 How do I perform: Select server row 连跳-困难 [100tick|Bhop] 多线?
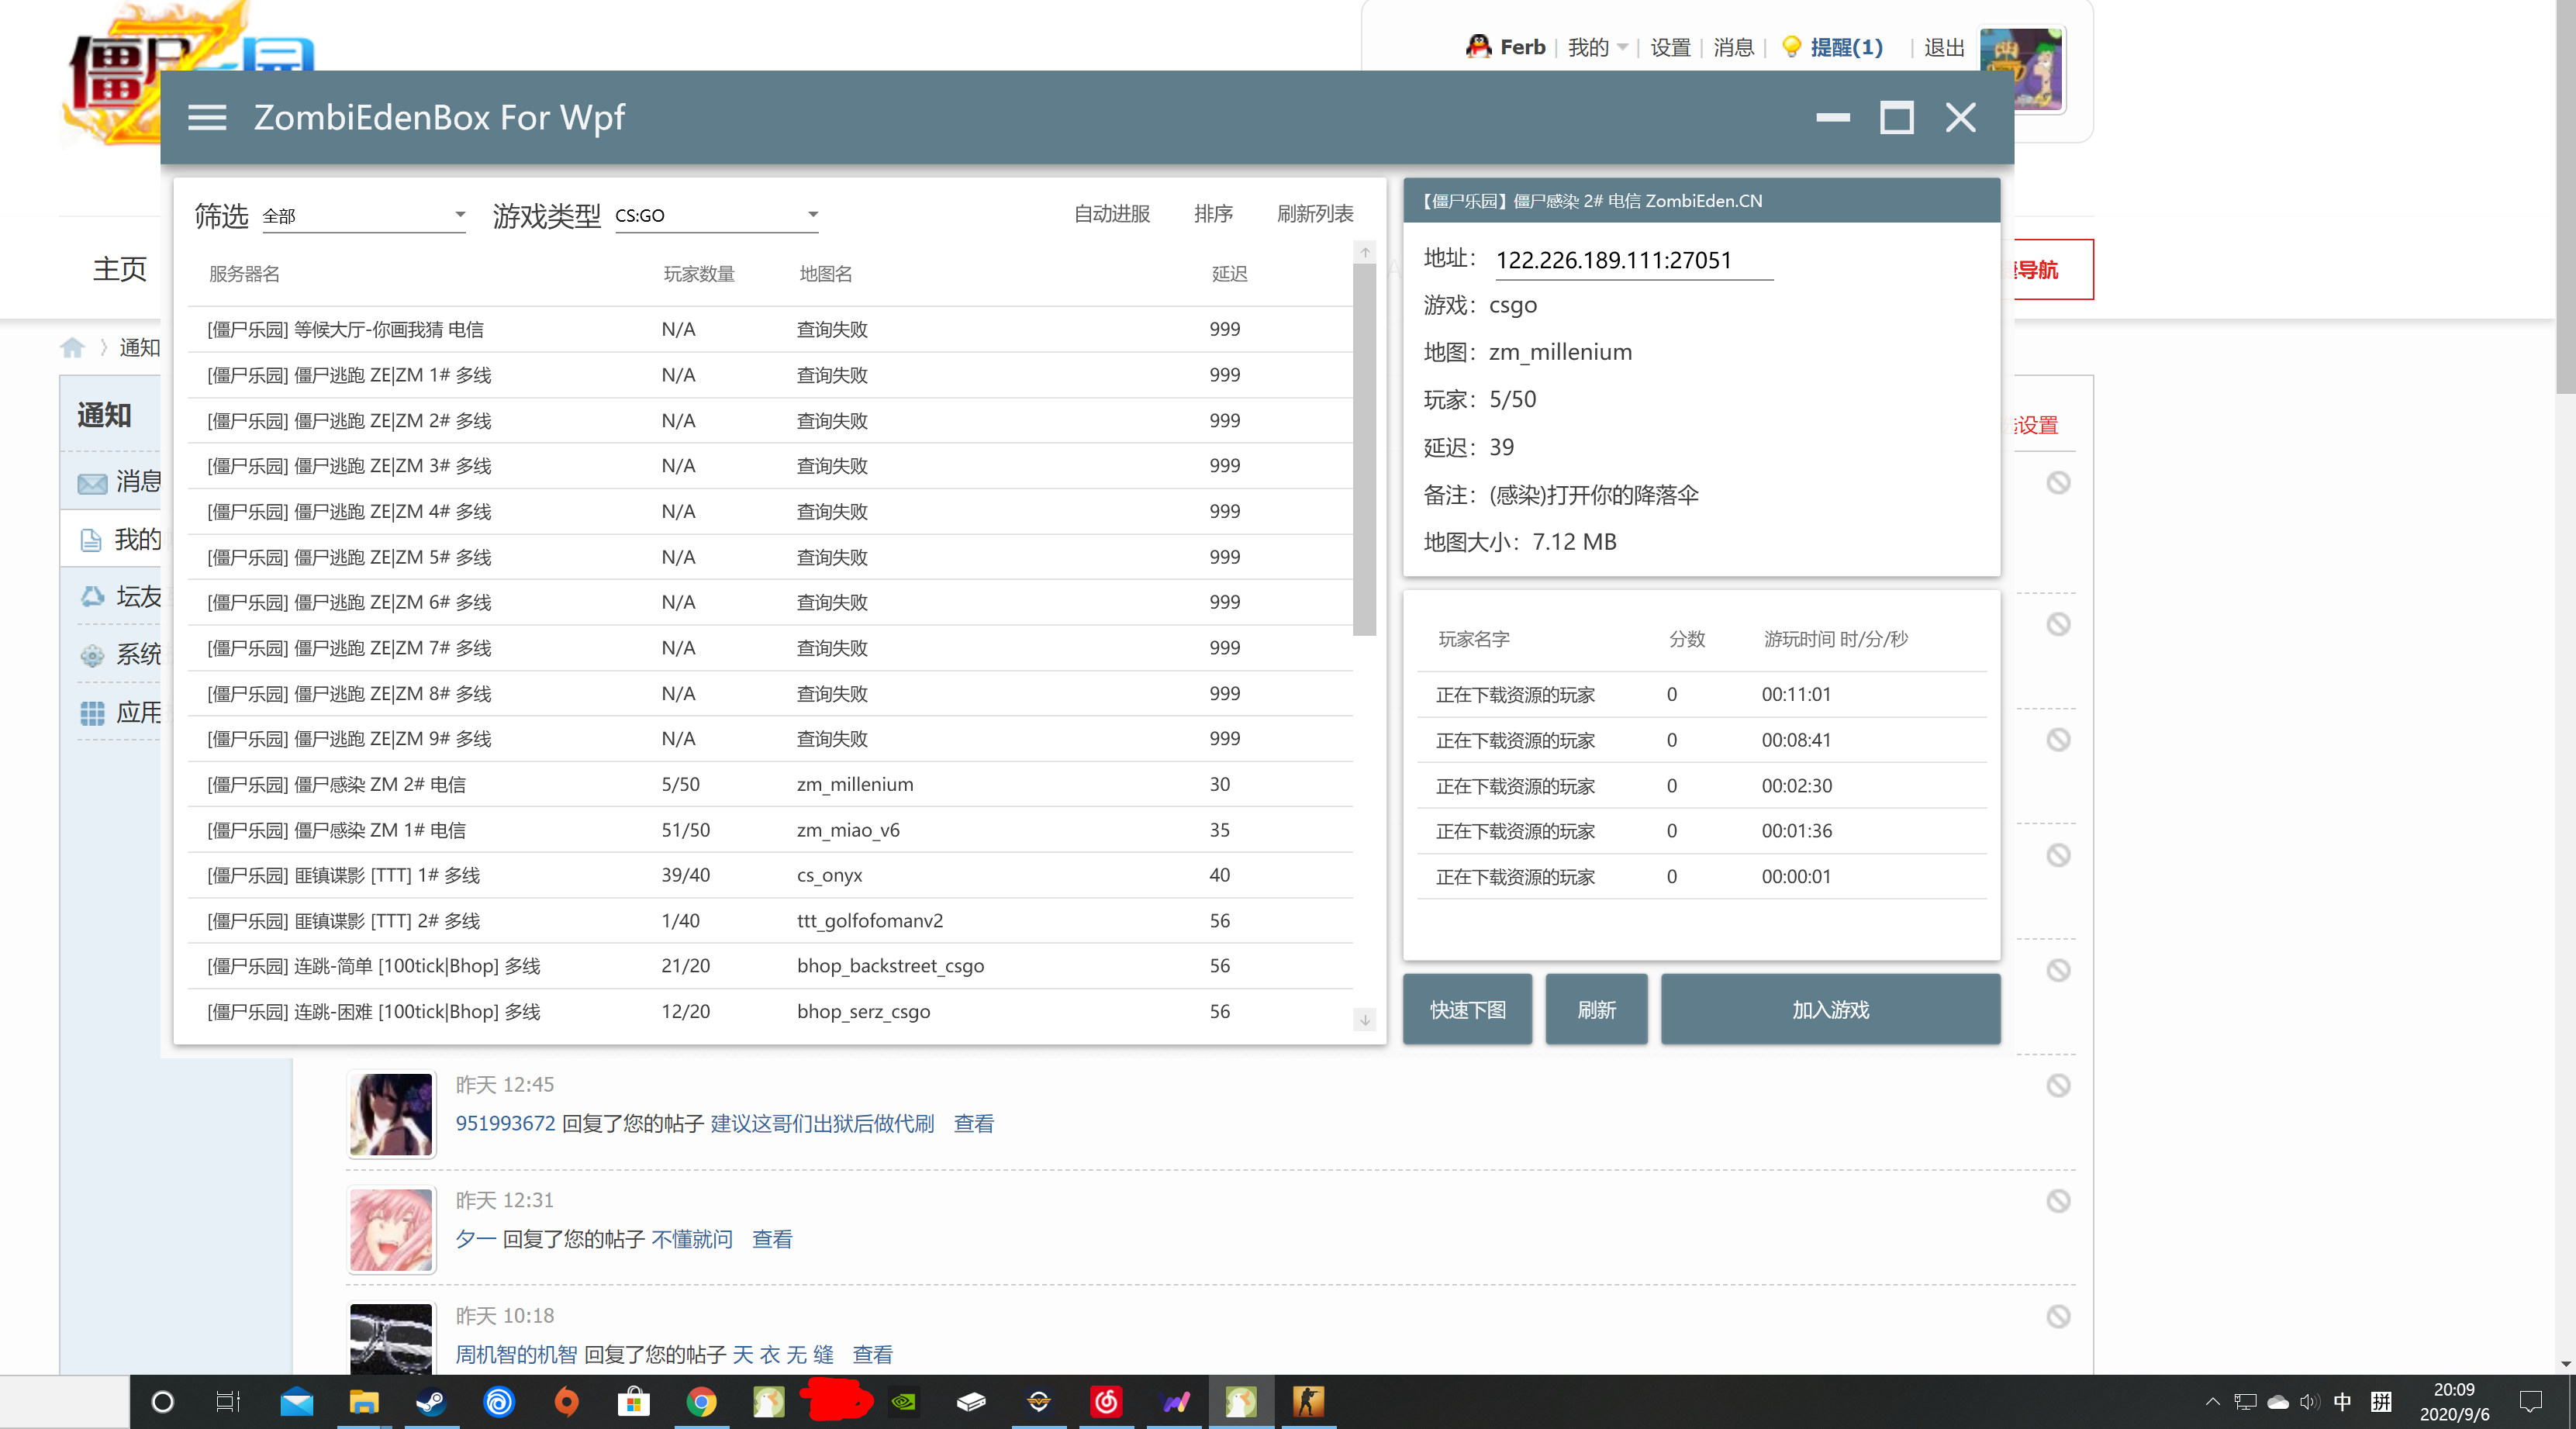pos(770,1011)
